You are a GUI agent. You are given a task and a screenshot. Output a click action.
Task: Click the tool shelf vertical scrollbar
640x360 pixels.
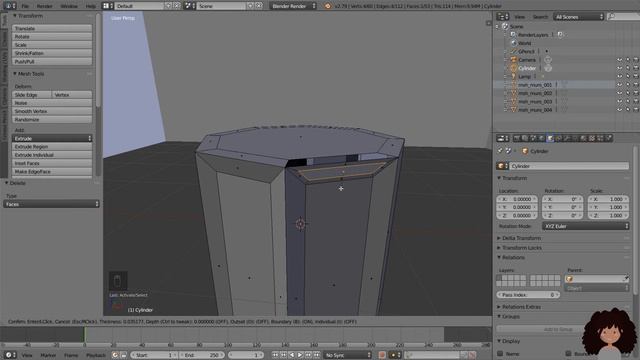pyautogui.click(x=98, y=61)
